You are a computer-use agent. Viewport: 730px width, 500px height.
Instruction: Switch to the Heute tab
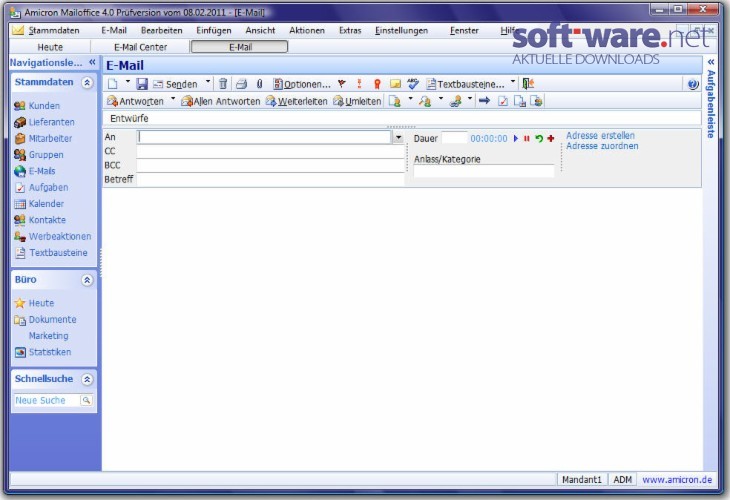(50, 47)
